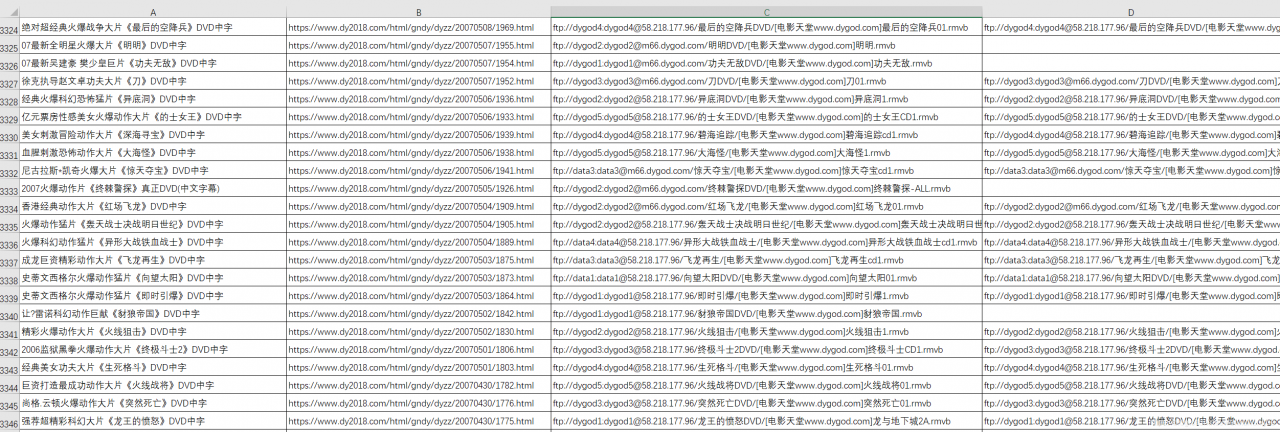Click the 《惊天夺宝》DVD中字 title cell

(152, 171)
